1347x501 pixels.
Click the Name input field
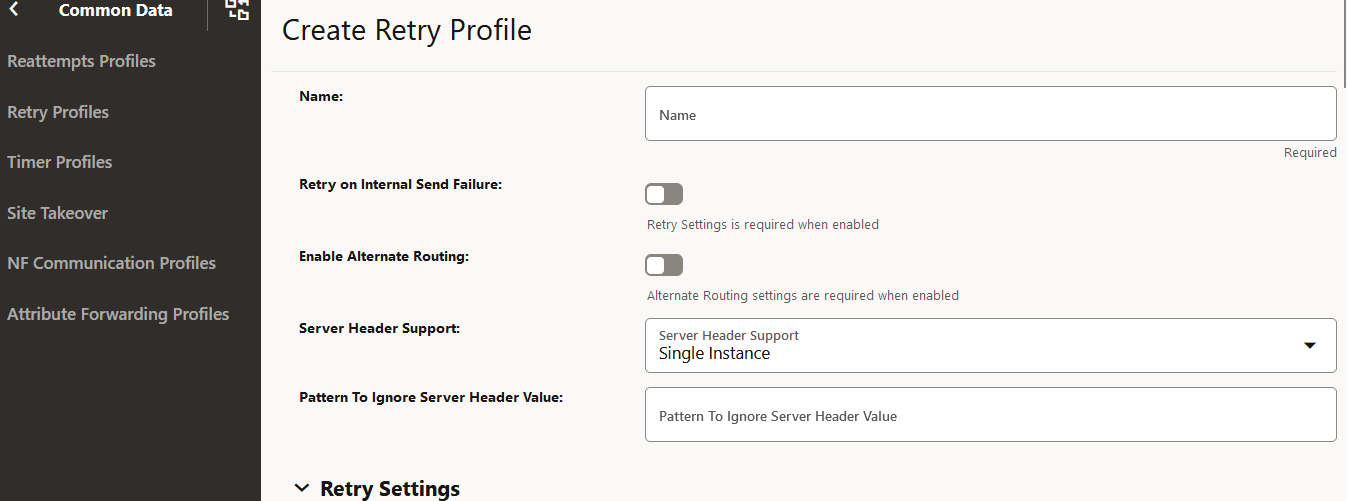click(x=990, y=114)
